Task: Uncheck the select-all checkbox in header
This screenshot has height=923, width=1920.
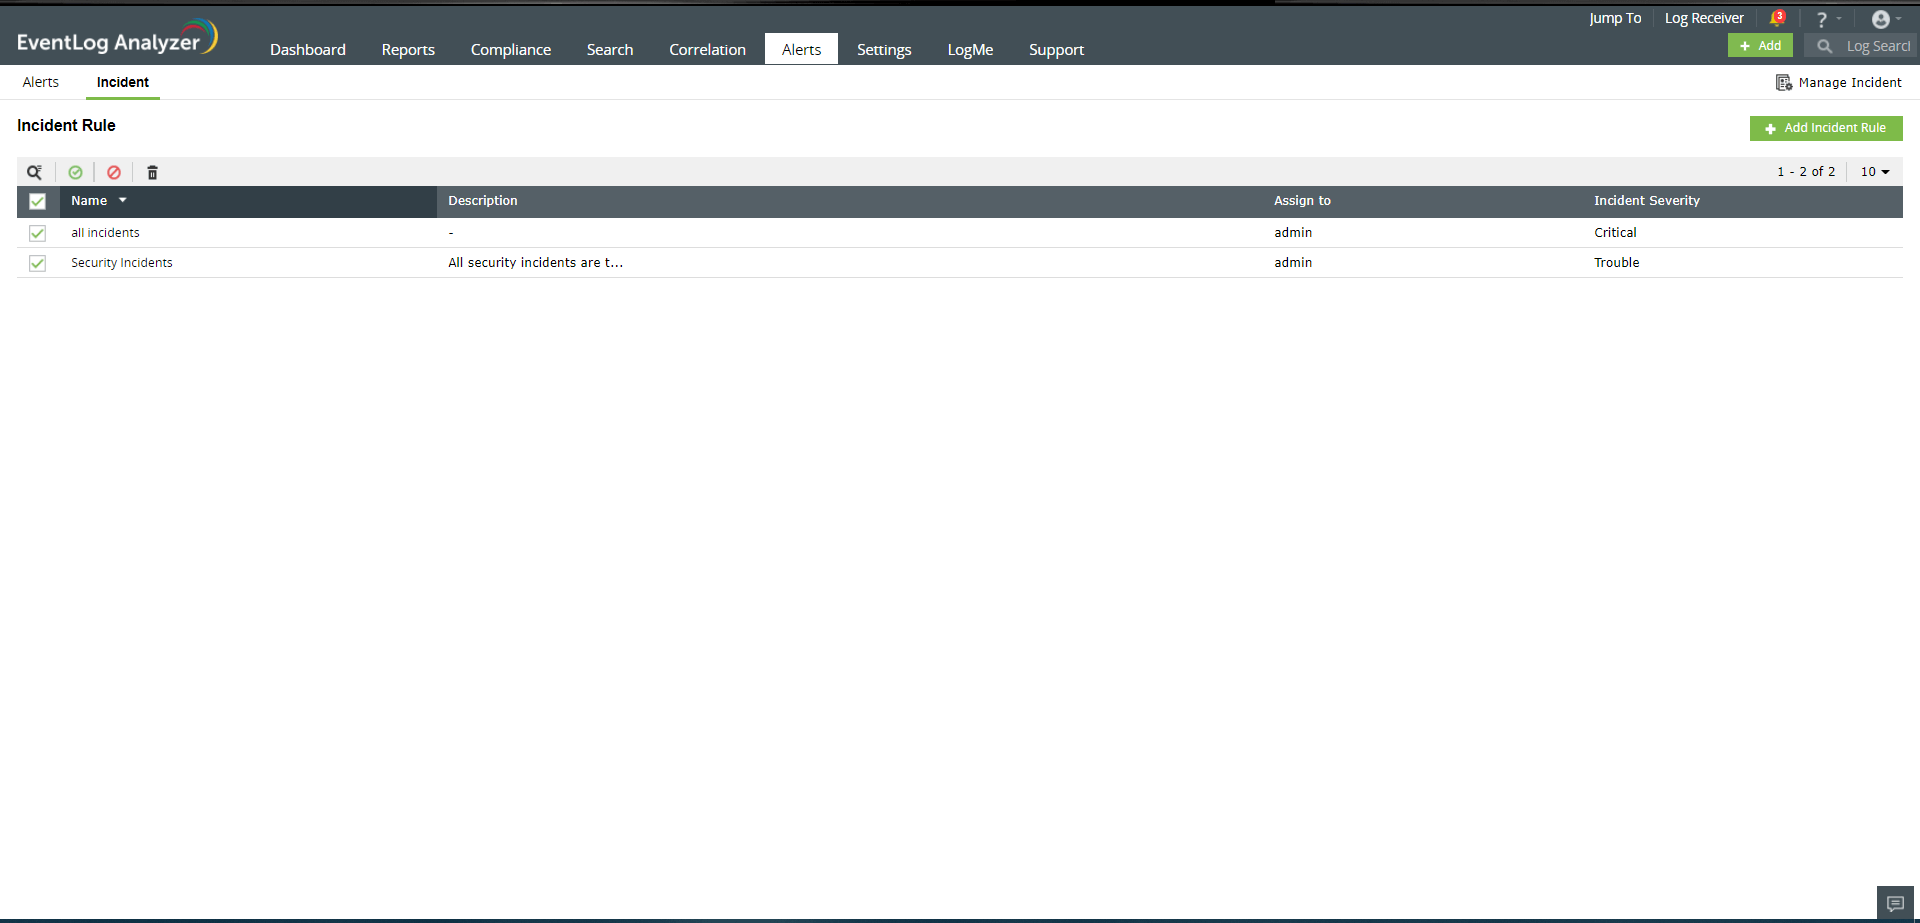Action: pyautogui.click(x=37, y=201)
